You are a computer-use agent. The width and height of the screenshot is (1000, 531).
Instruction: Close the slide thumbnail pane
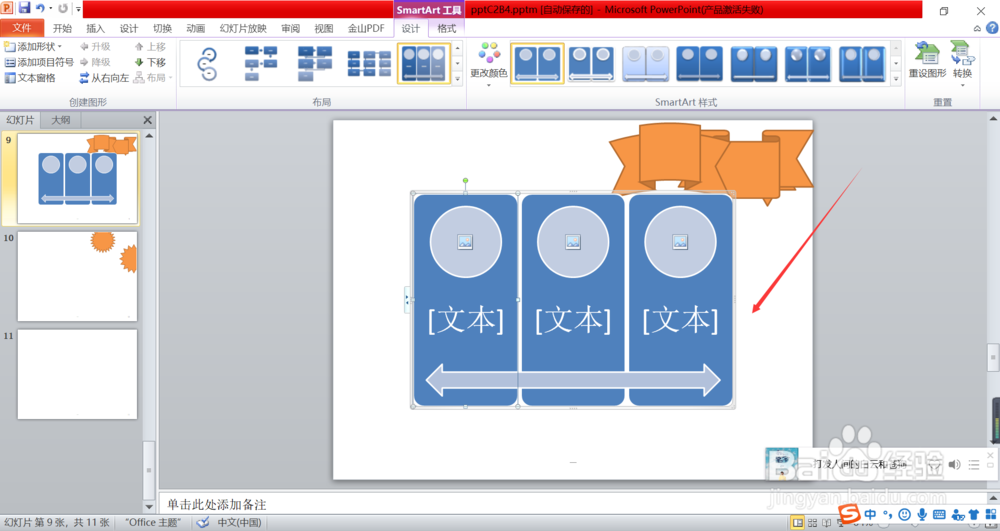[x=148, y=119]
